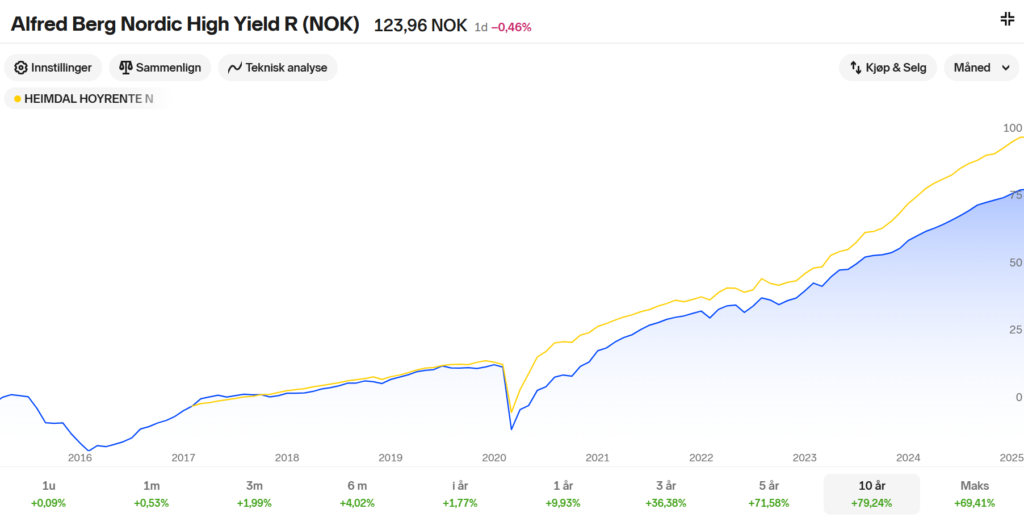Select the active 10 år range
The height and width of the screenshot is (517, 1024).
[872, 494]
